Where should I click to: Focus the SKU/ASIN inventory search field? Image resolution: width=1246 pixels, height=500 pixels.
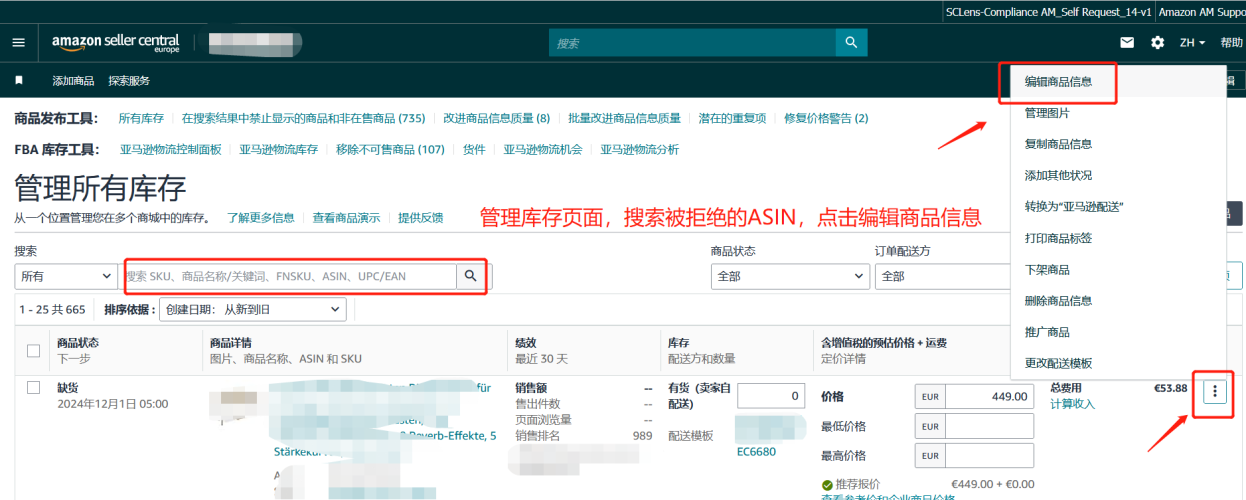click(x=290, y=276)
